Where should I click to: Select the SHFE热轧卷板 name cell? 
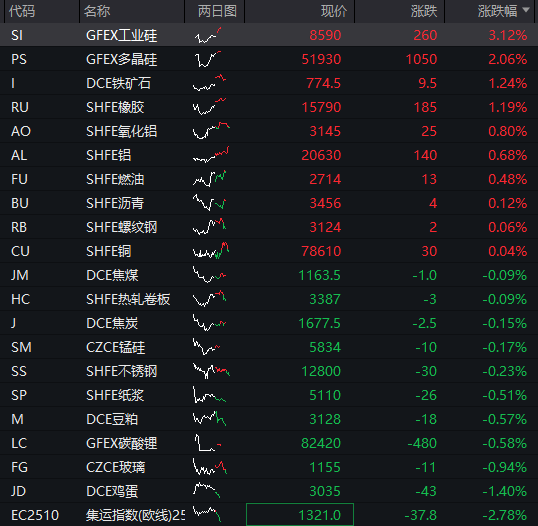(x=128, y=300)
